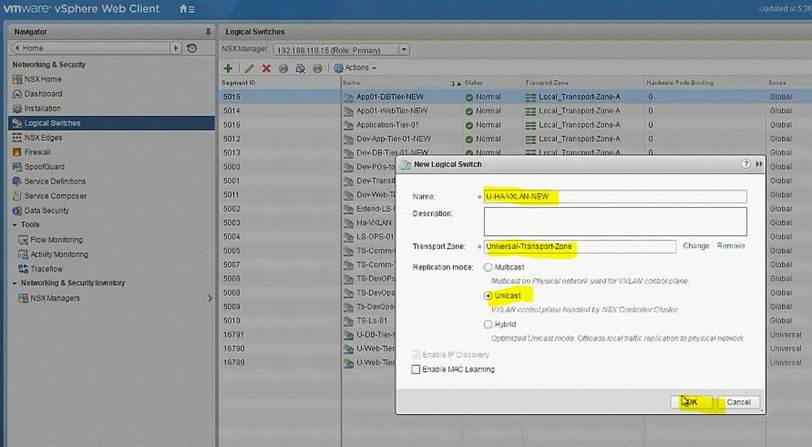Open the vSphere home menu icon

[x=186, y=9]
